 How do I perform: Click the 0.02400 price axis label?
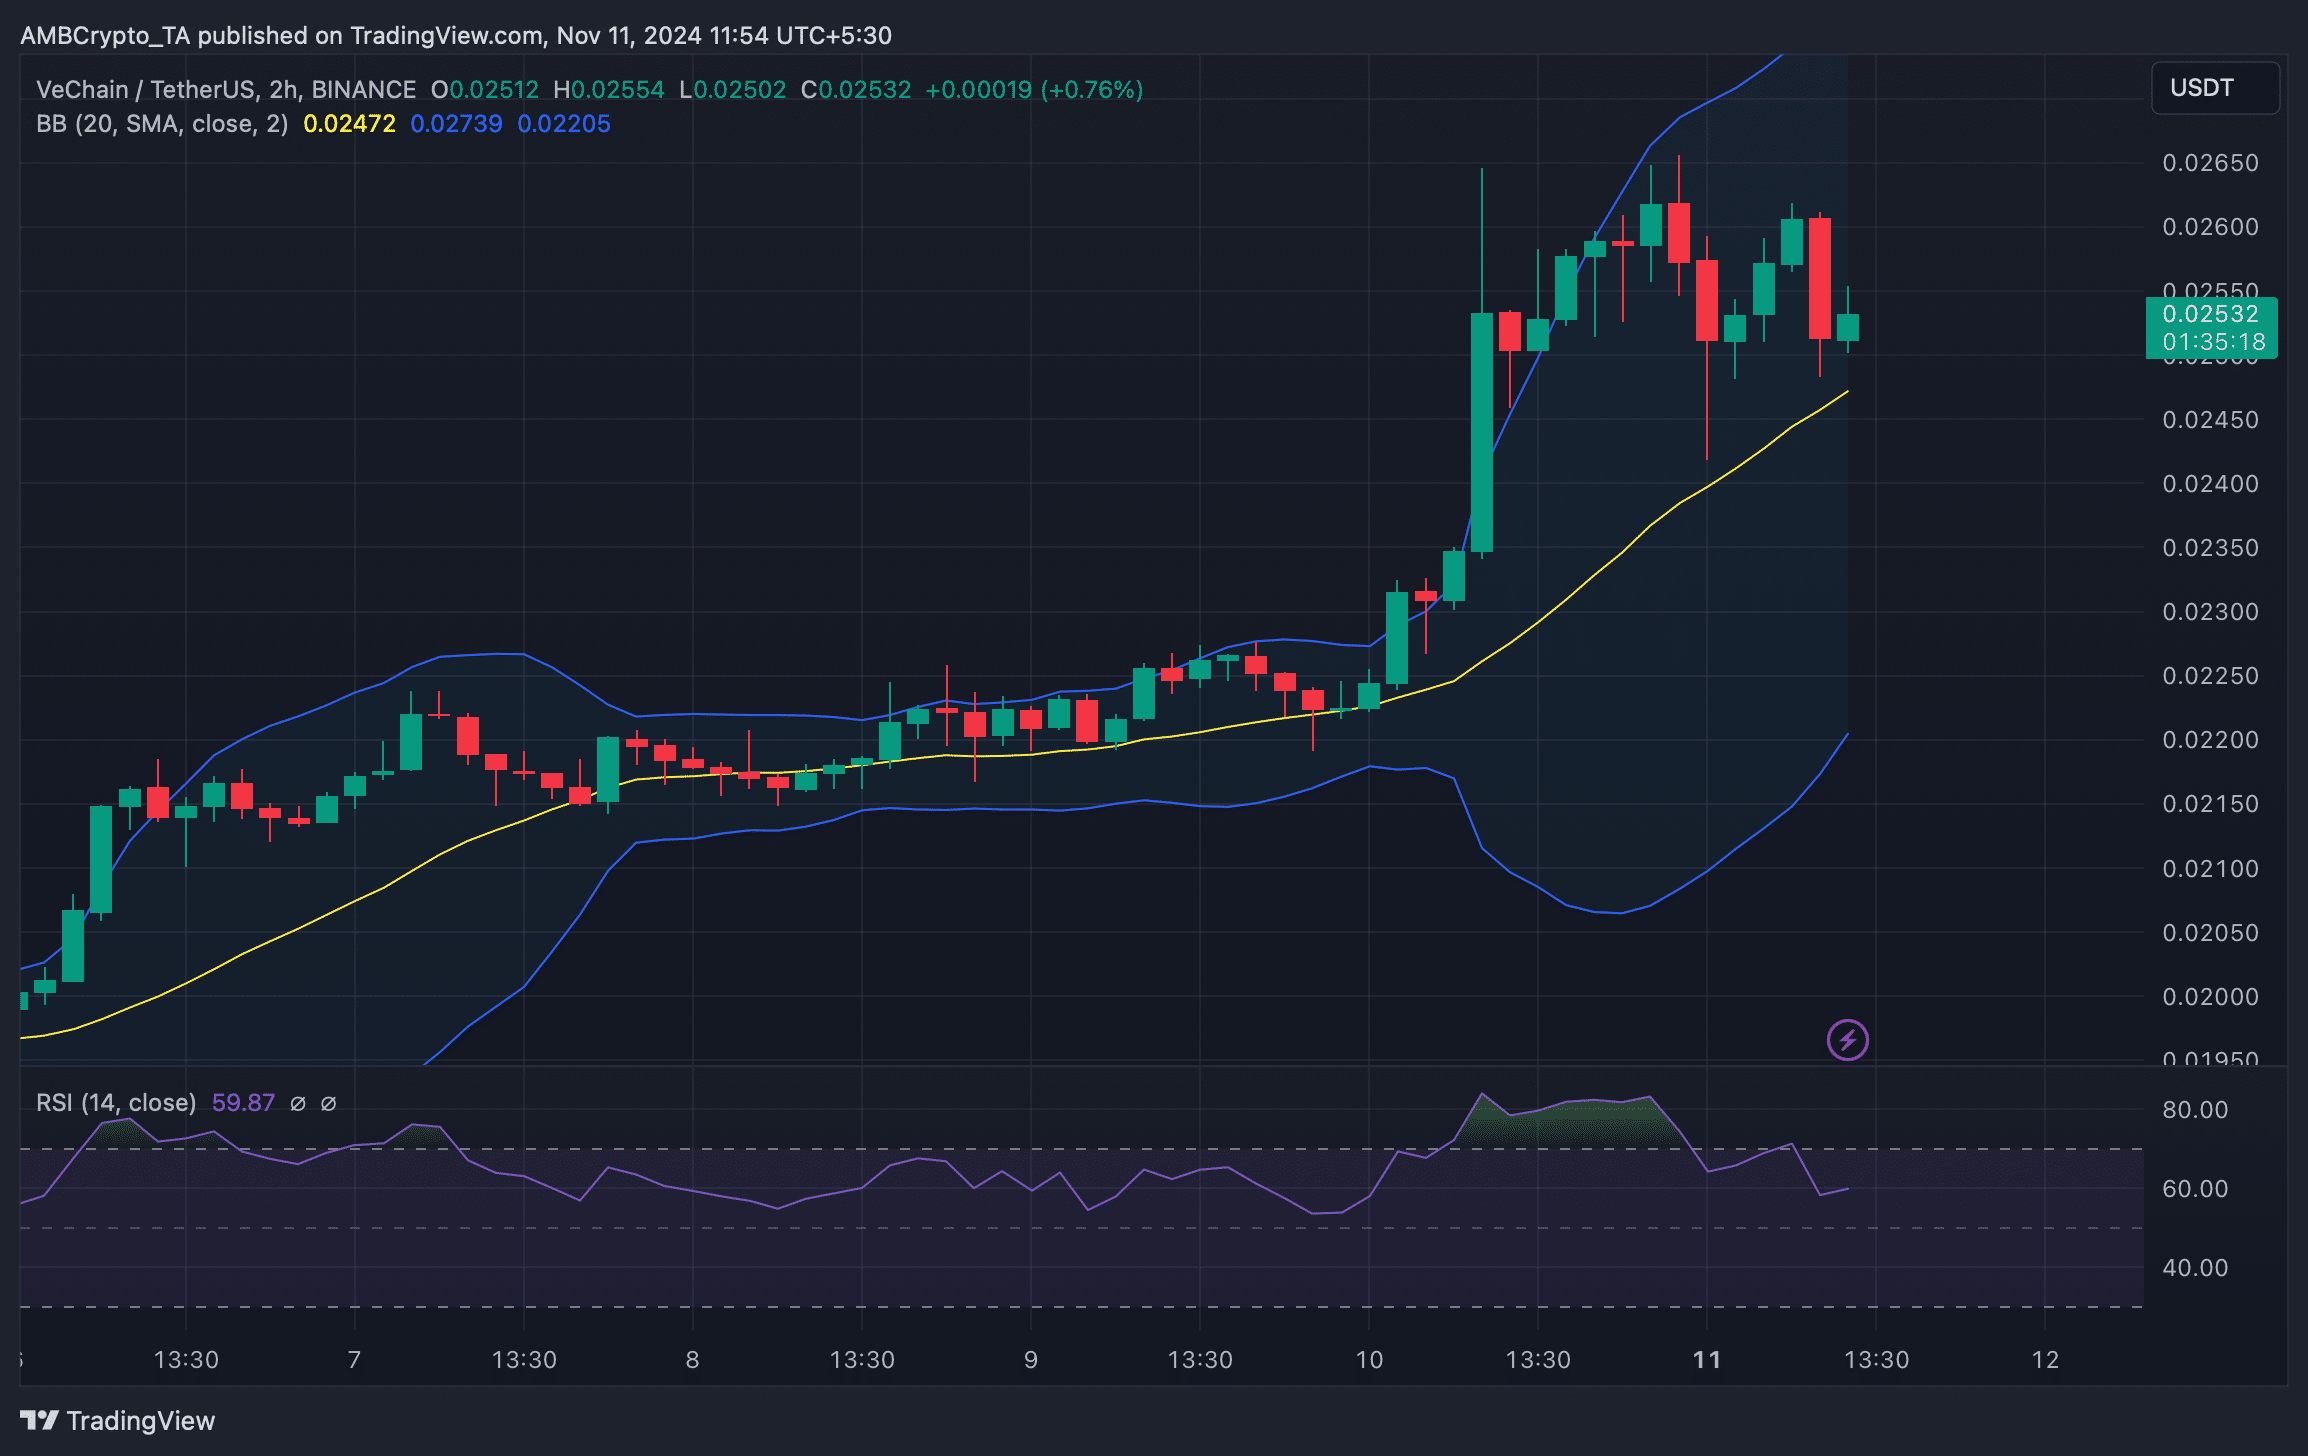tap(2210, 484)
